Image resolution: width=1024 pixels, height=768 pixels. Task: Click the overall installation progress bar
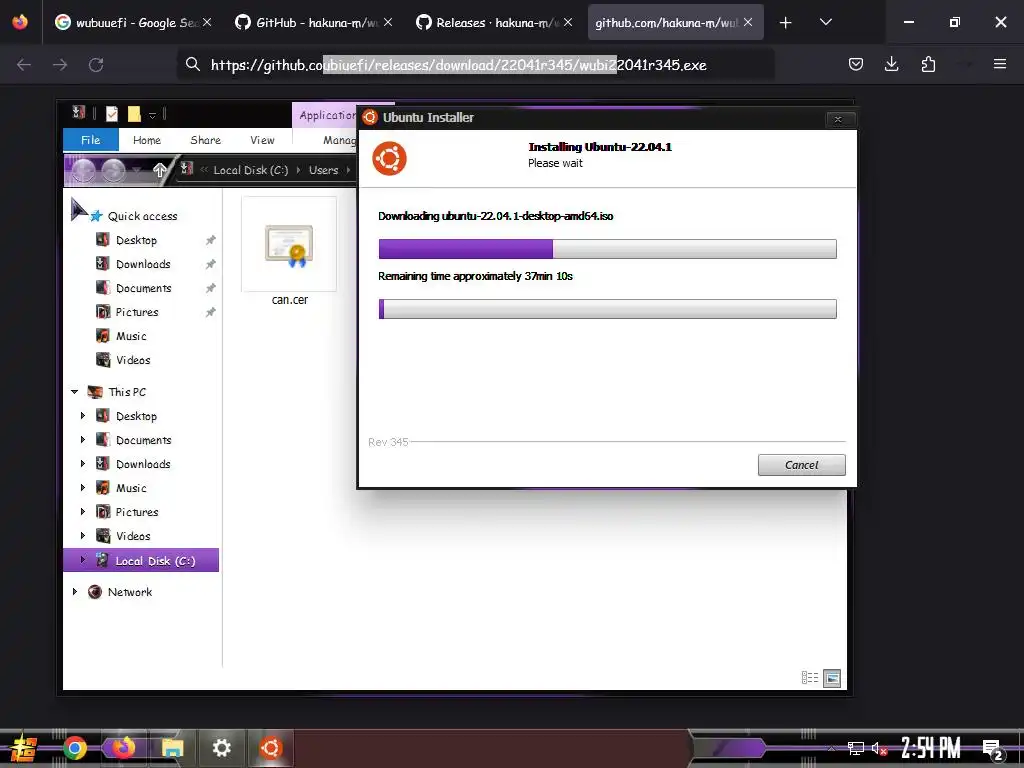point(607,309)
